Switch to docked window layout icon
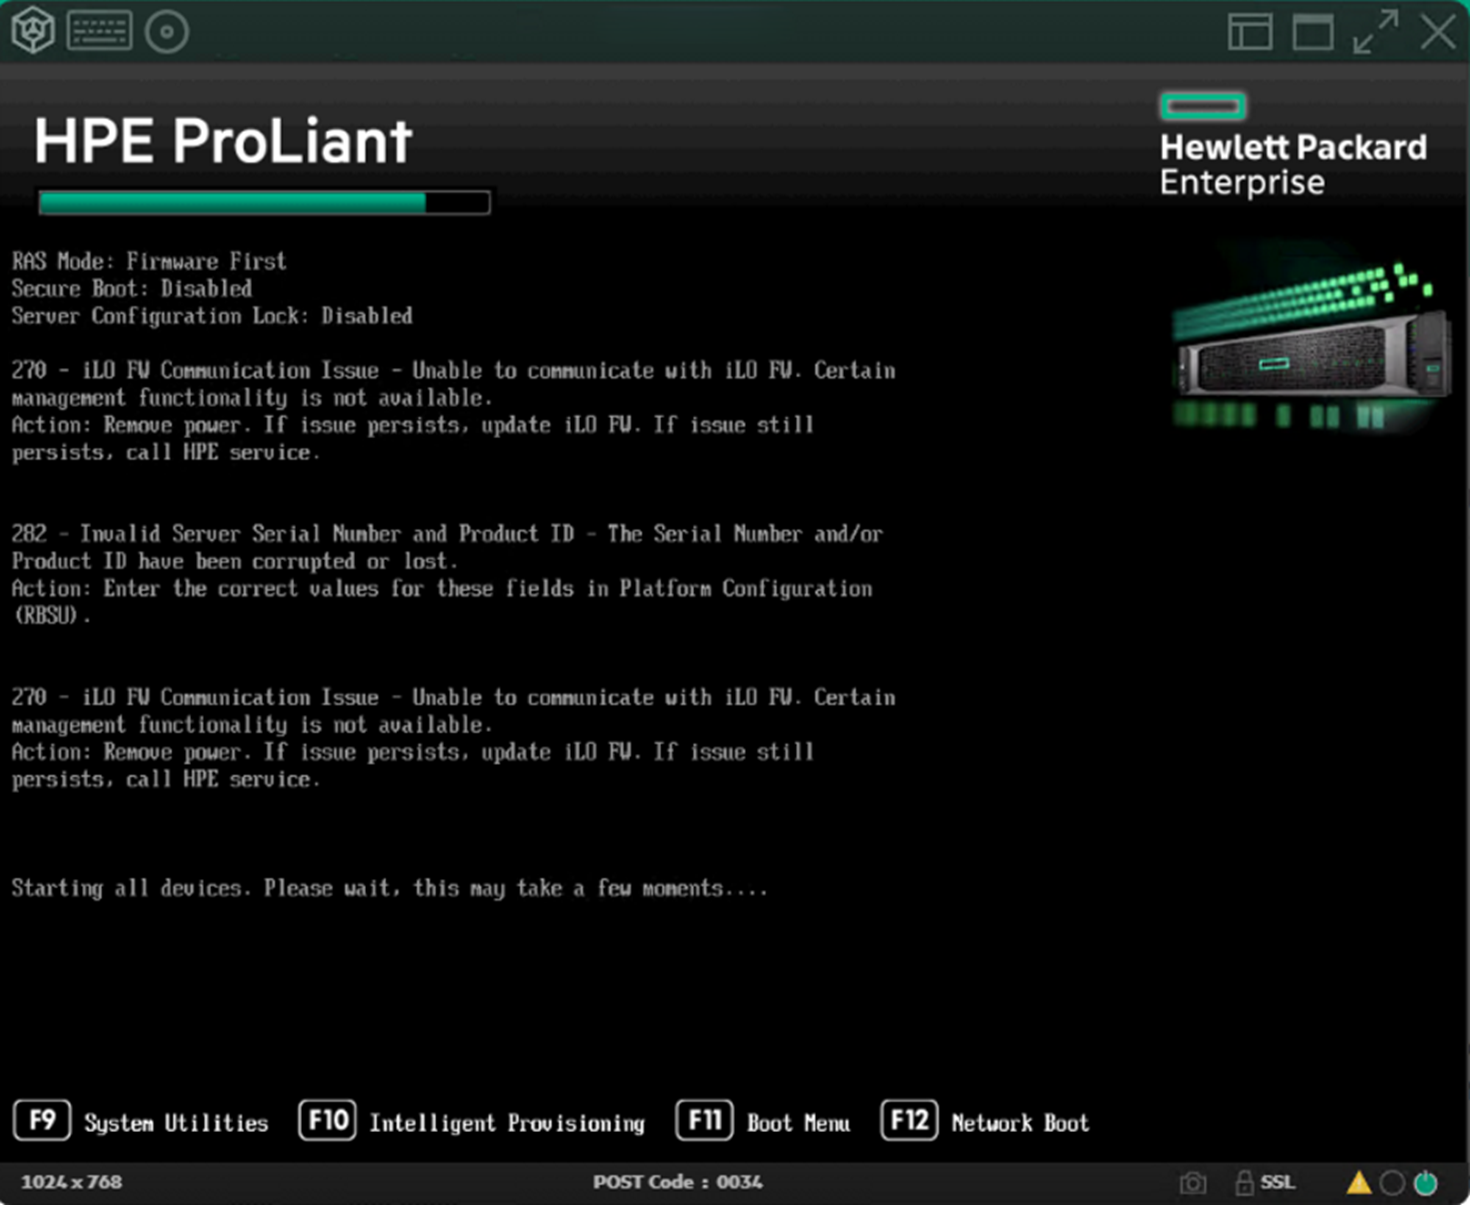1470x1205 pixels. click(1250, 32)
